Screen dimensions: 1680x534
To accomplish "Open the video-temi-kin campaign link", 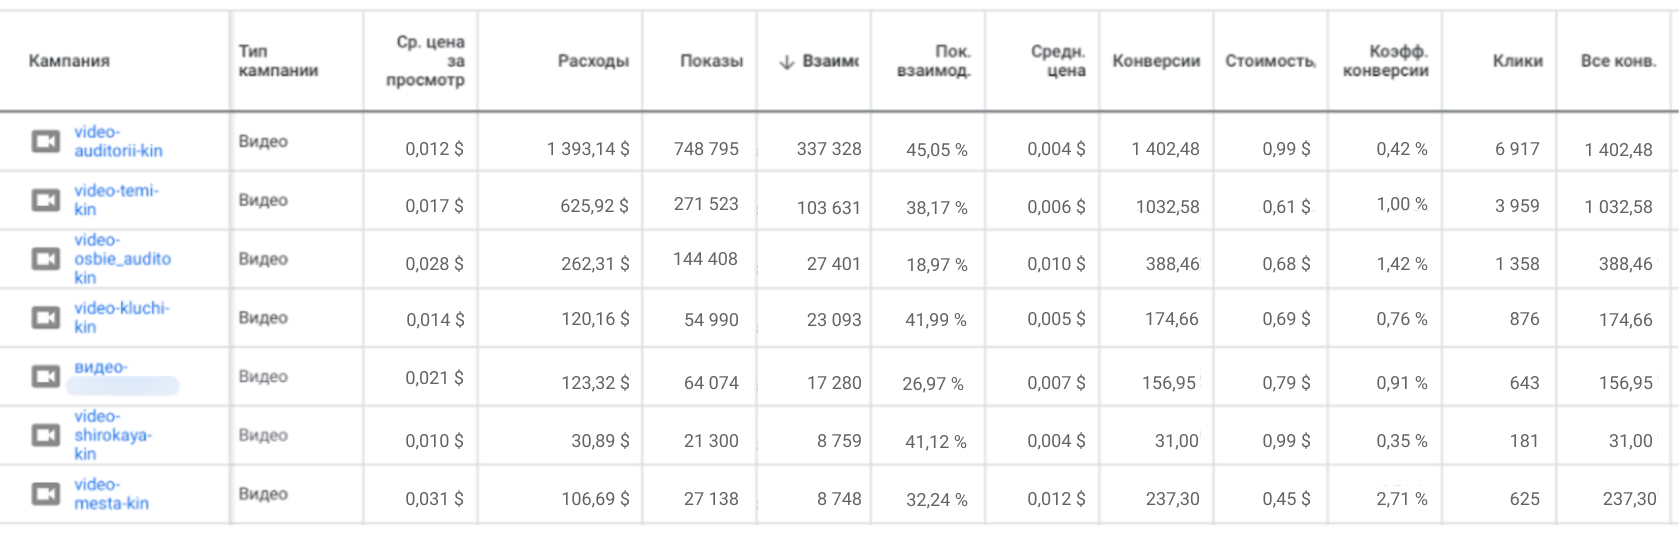I will [x=116, y=200].
